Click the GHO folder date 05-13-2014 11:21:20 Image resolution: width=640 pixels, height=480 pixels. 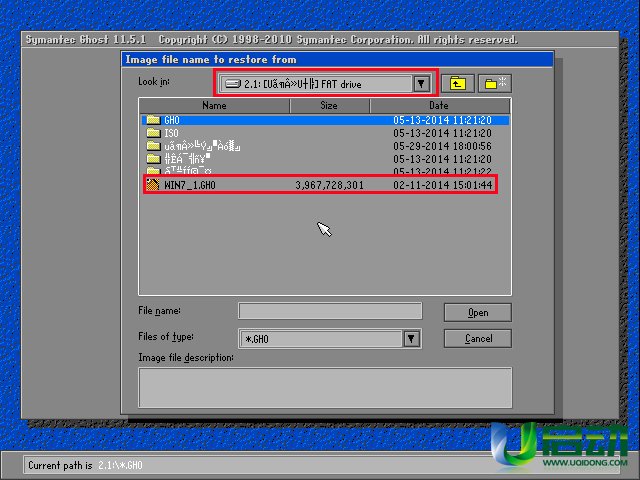(x=442, y=120)
